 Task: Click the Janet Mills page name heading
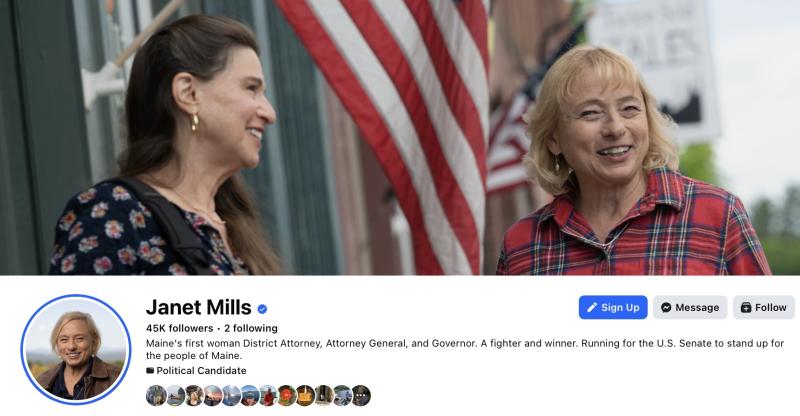point(198,307)
